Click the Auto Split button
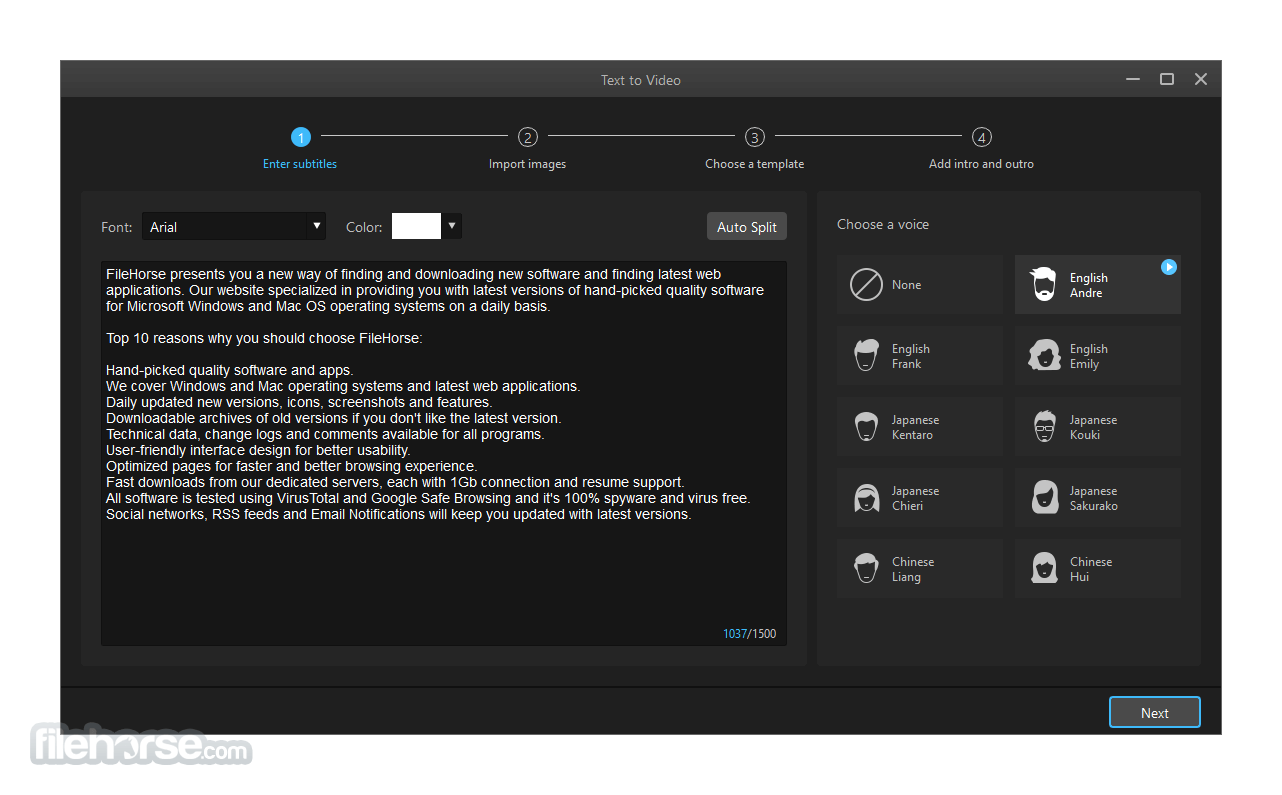This screenshot has height=795, width=1282. click(x=747, y=227)
